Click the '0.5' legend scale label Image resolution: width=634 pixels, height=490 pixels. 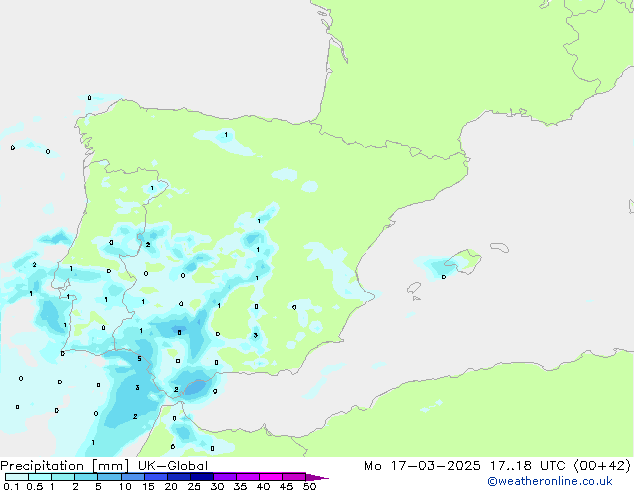(x=35, y=486)
